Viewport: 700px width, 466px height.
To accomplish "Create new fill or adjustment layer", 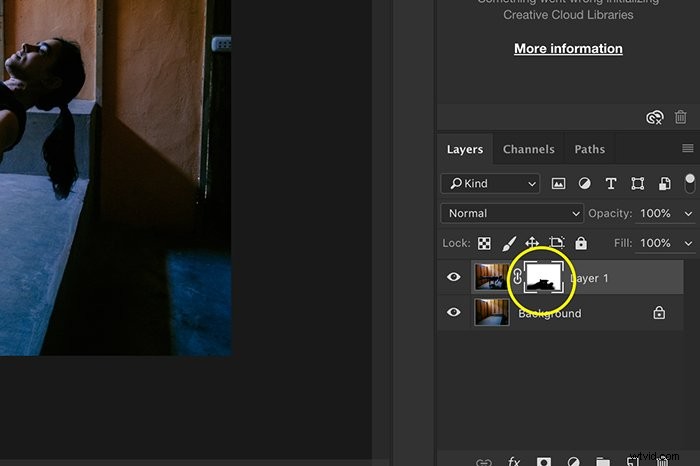I will coord(573,461).
